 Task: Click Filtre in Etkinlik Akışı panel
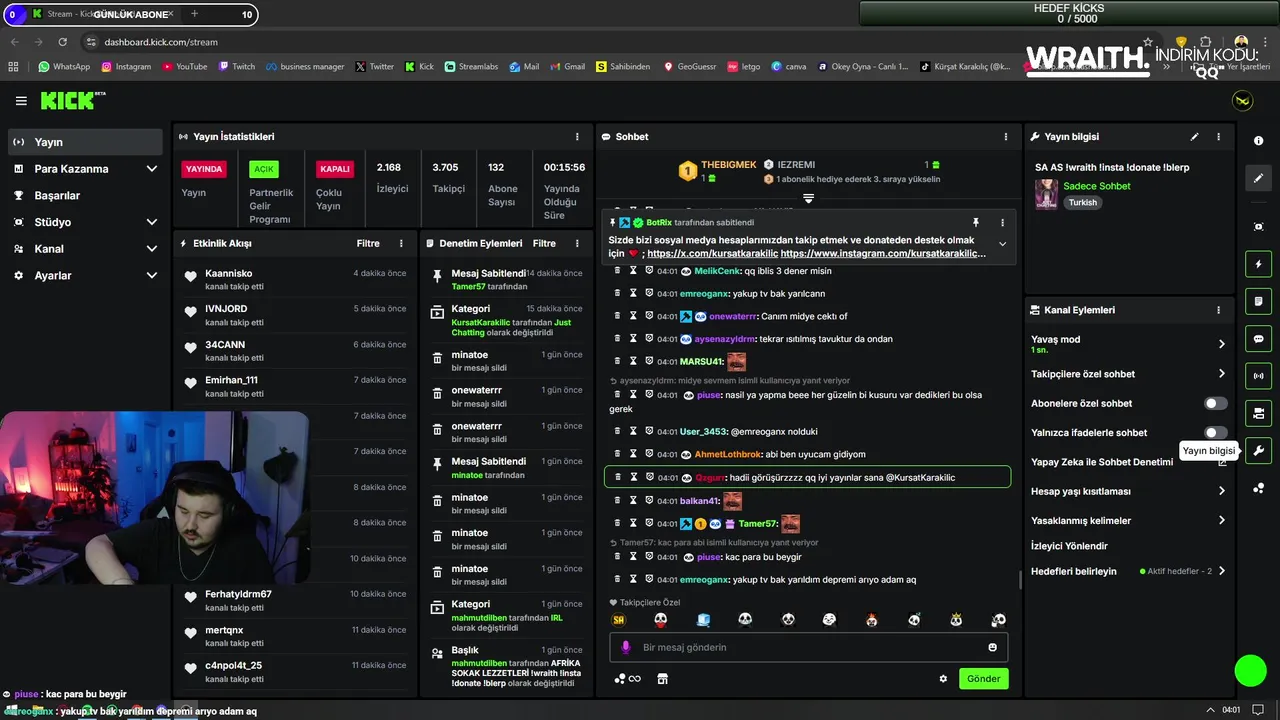(368, 243)
